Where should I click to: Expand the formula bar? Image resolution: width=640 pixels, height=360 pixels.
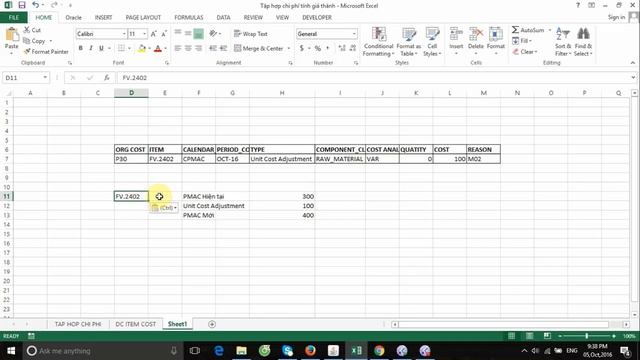click(x=633, y=78)
